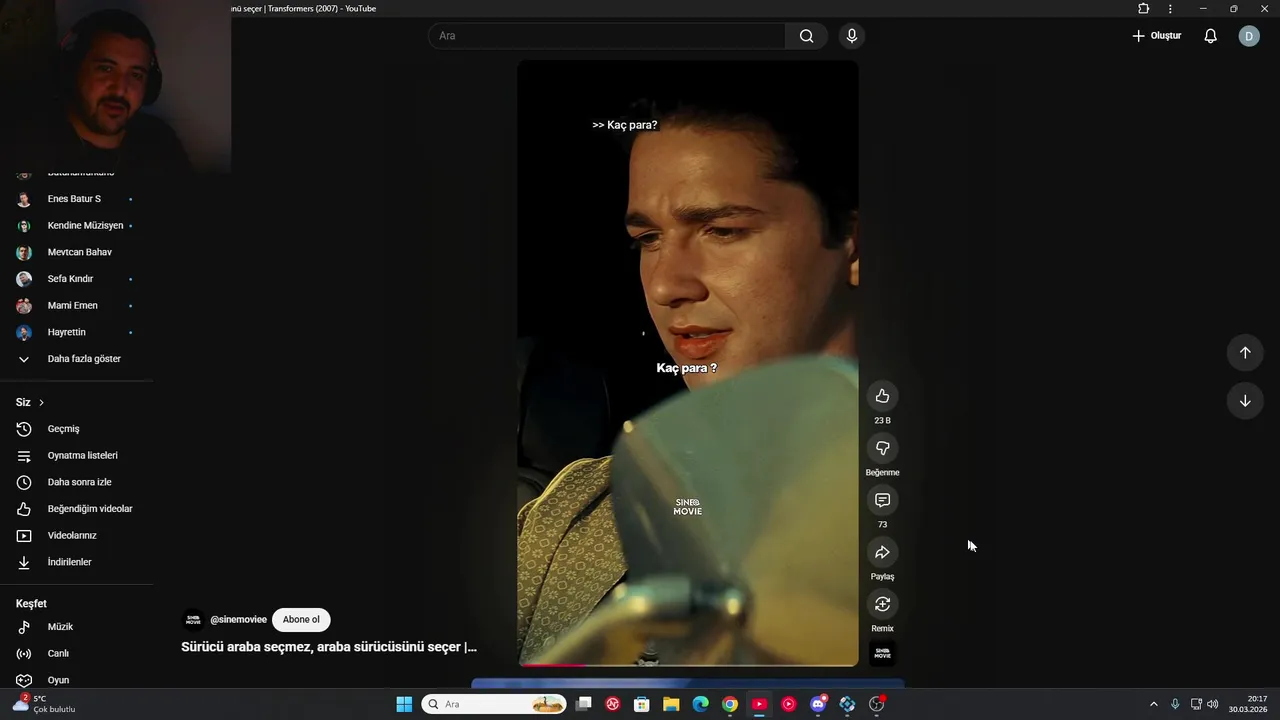1280x720 pixels.
Task: Start voice search with microphone
Action: 851,36
